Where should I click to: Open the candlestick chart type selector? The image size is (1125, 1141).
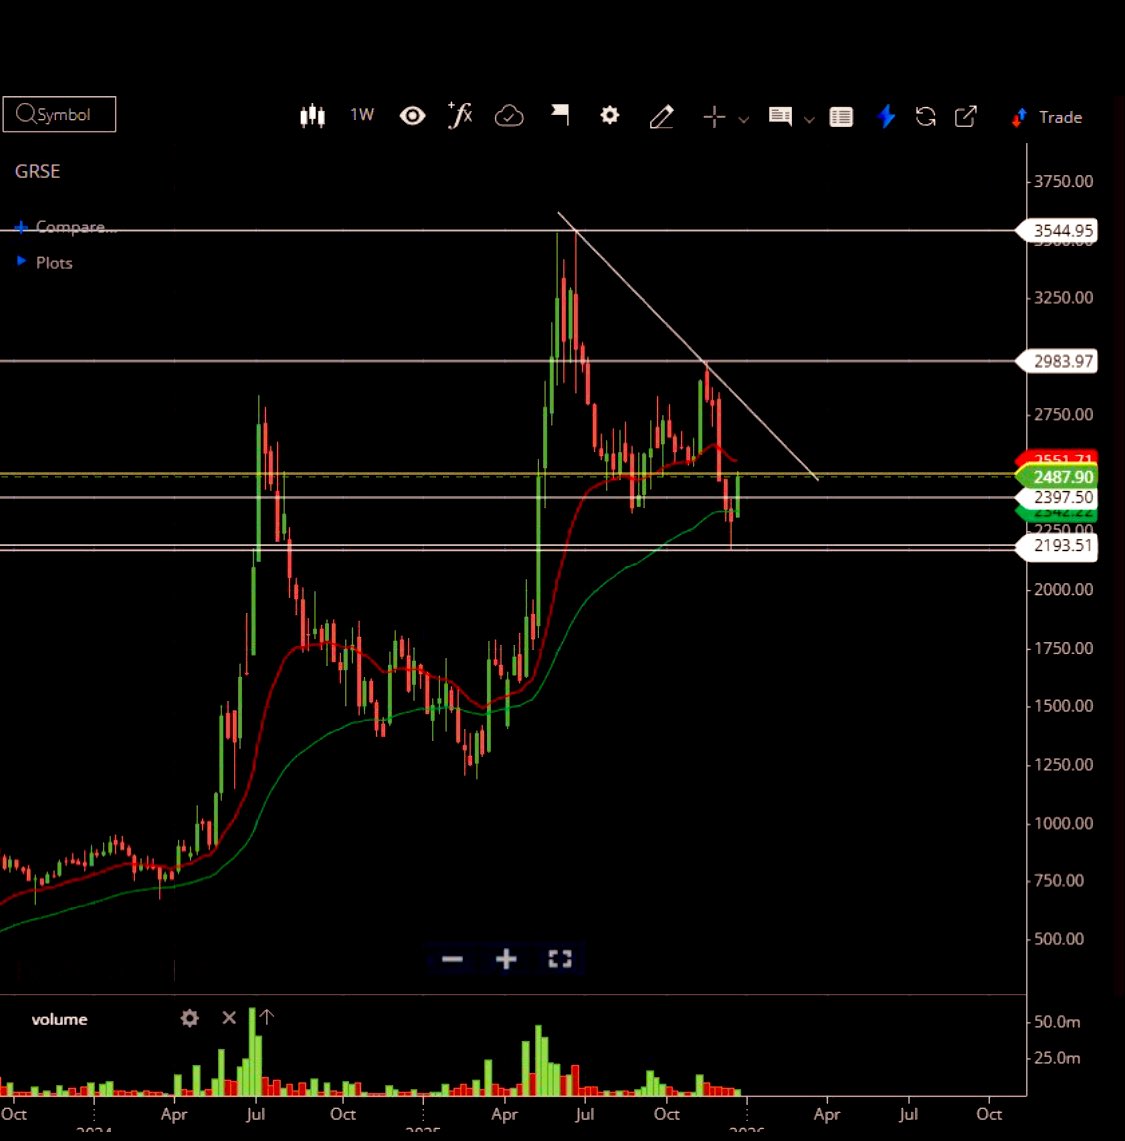coord(312,116)
